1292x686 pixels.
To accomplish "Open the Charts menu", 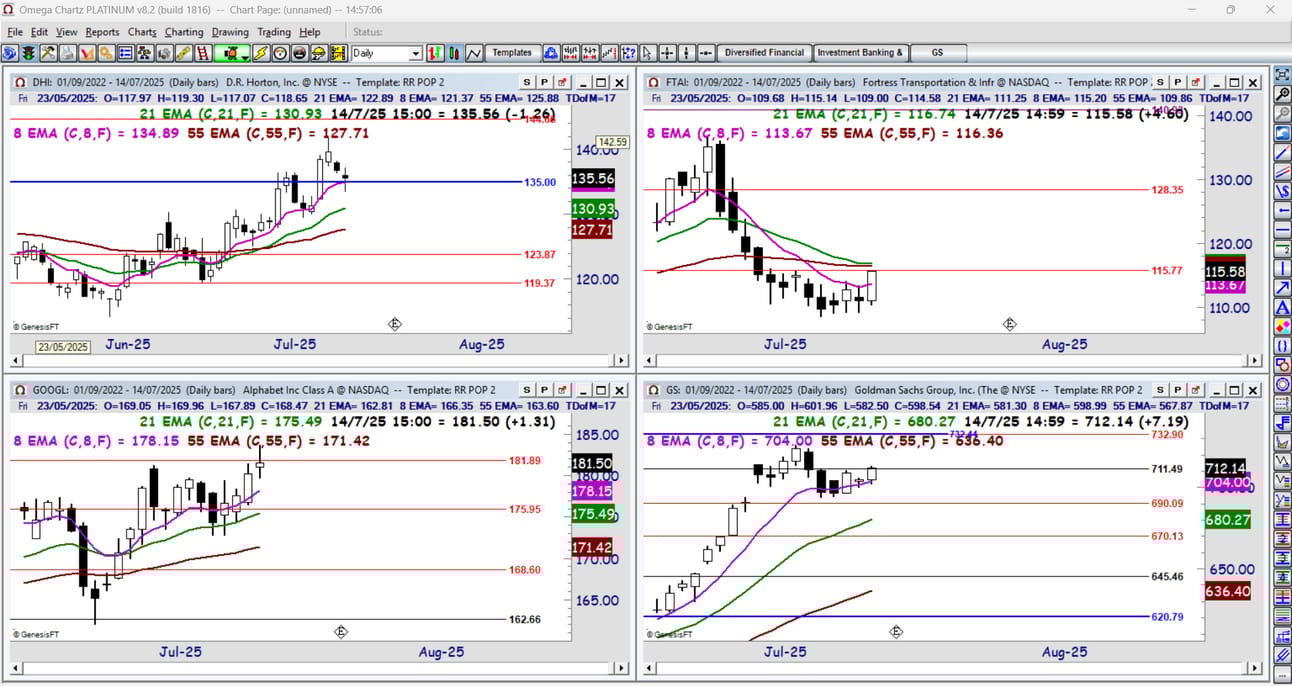I will [x=142, y=32].
